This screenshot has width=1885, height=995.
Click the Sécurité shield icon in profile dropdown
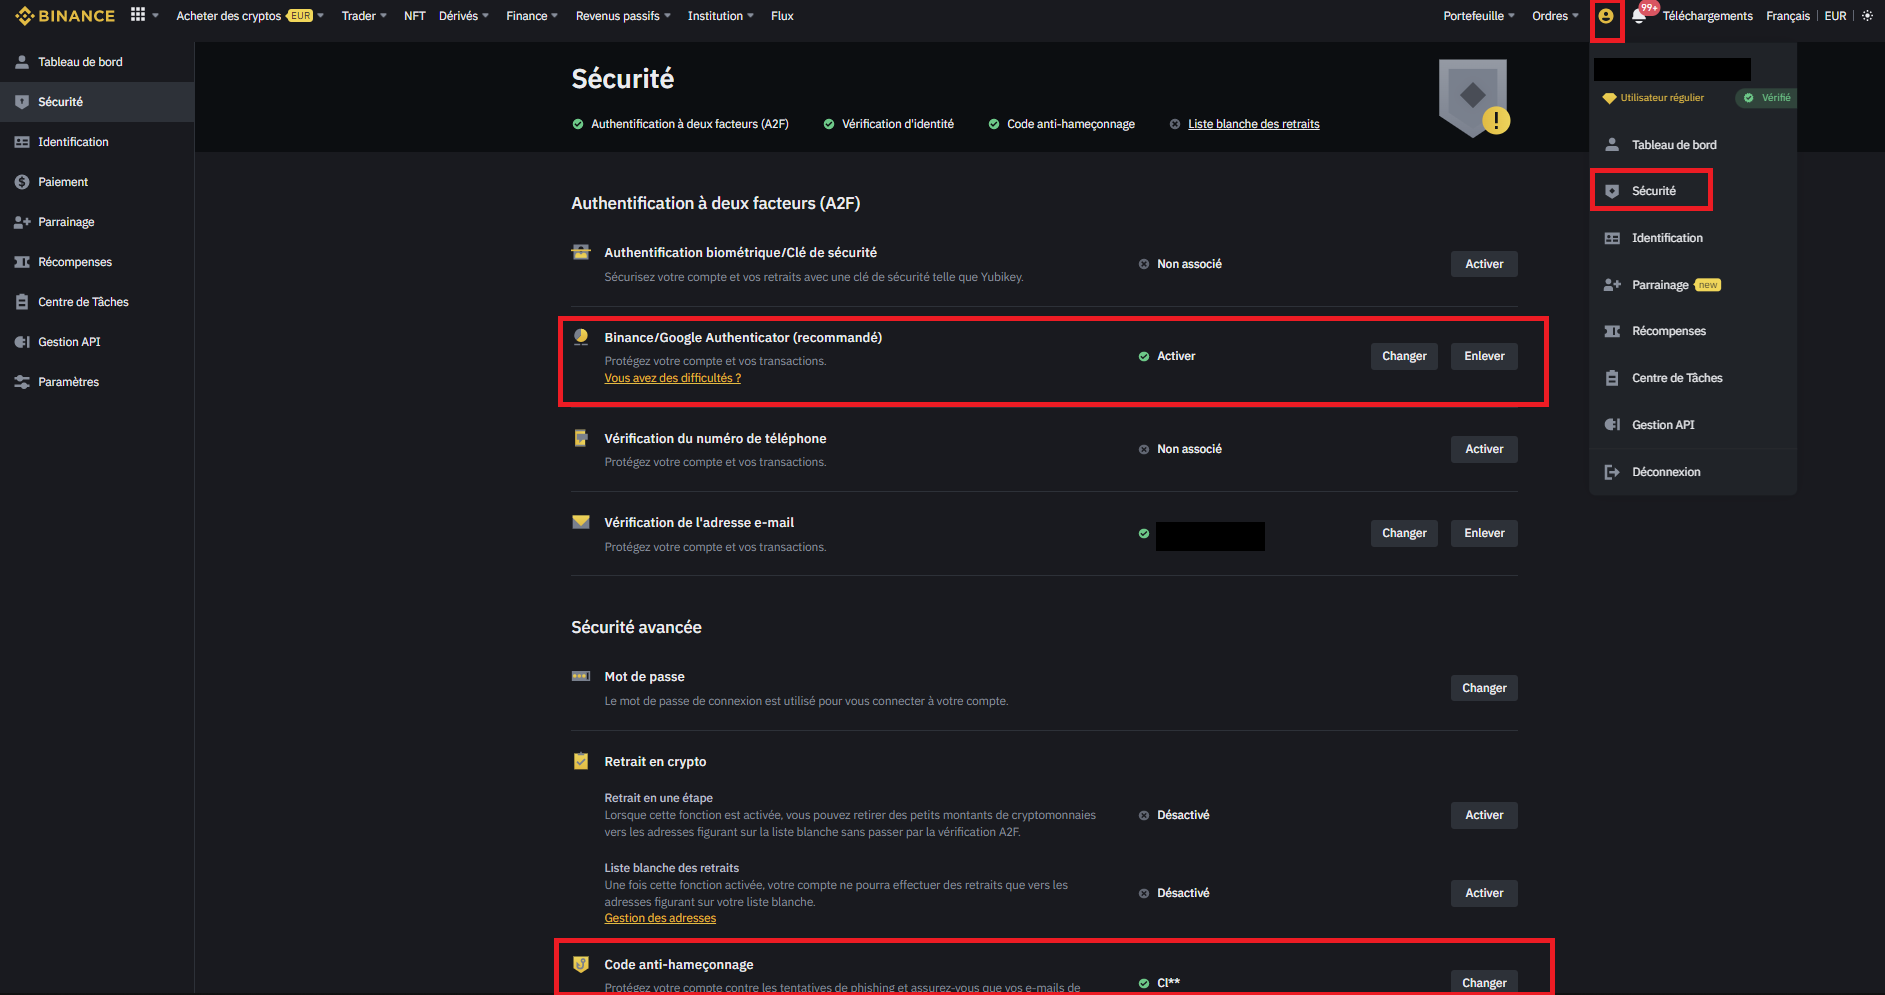pos(1612,191)
